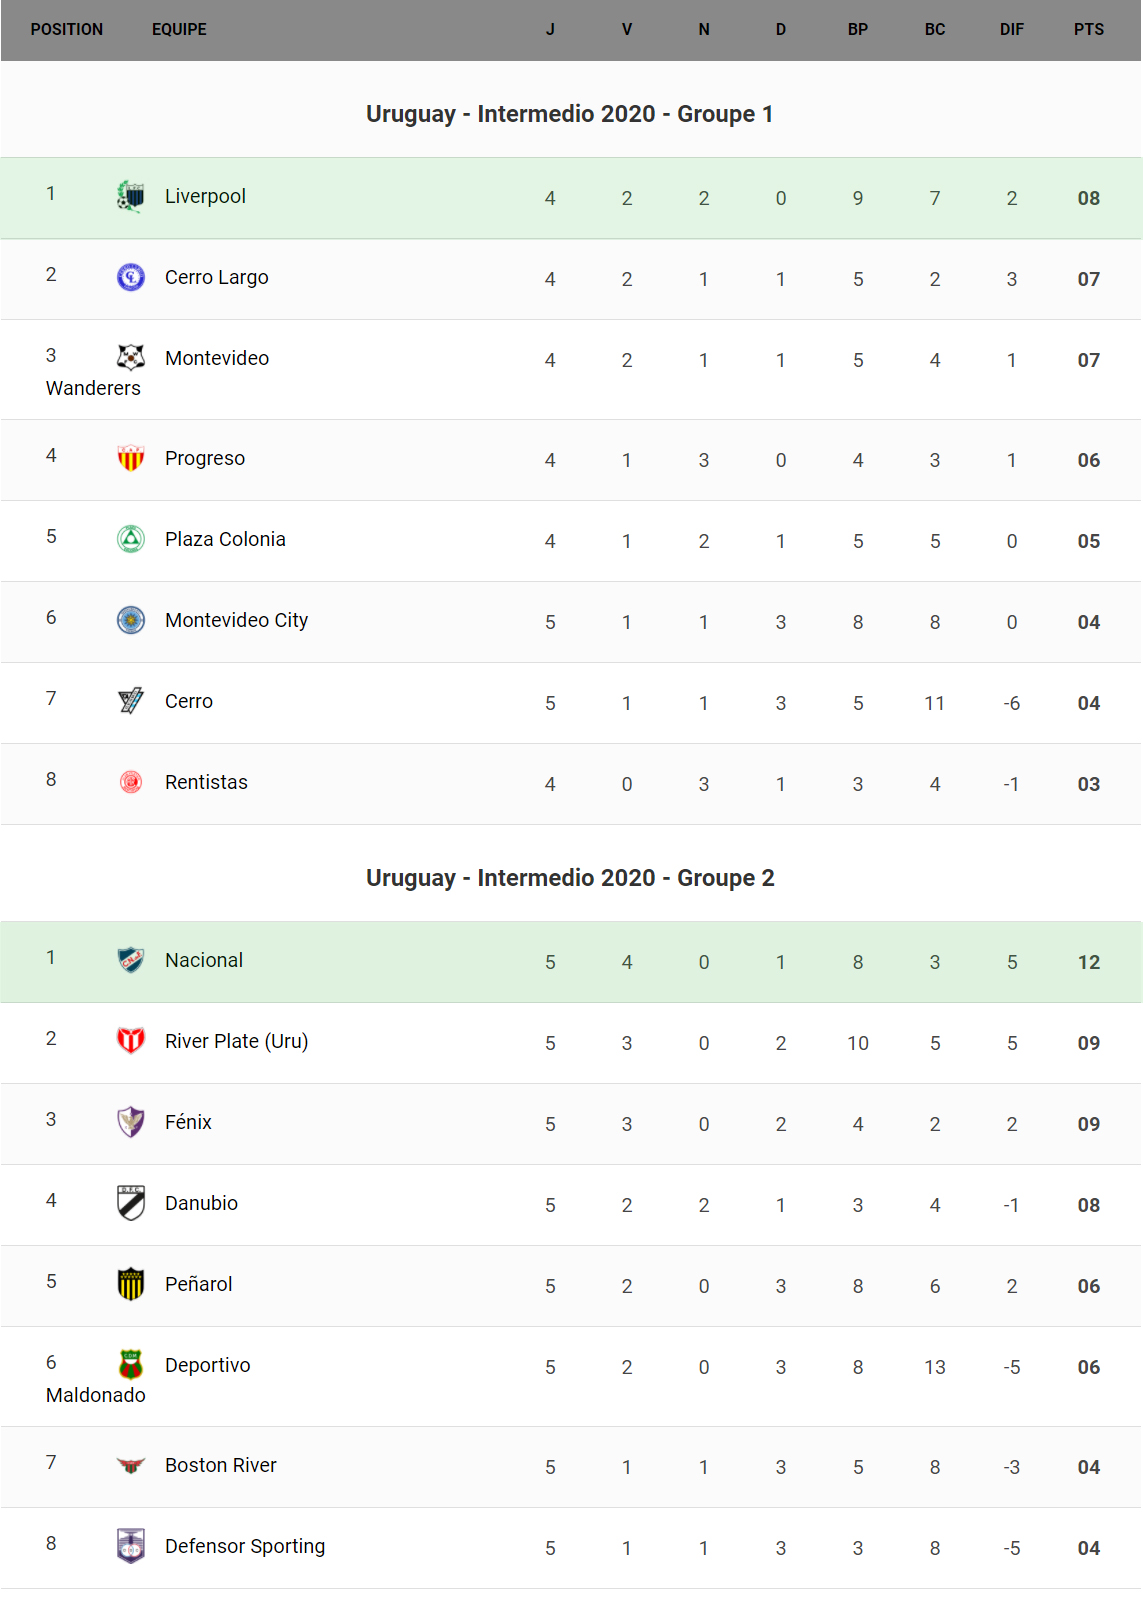The width and height of the screenshot is (1143, 1598).
Task: Click the Nacional shield logo
Action: [131, 960]
